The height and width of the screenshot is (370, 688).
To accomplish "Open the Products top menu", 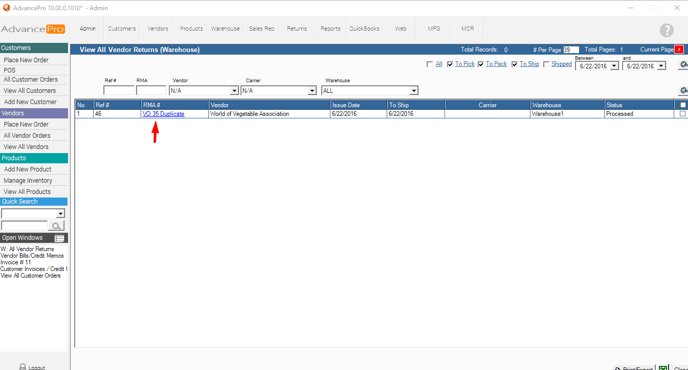I will click(x=191, y=29).
